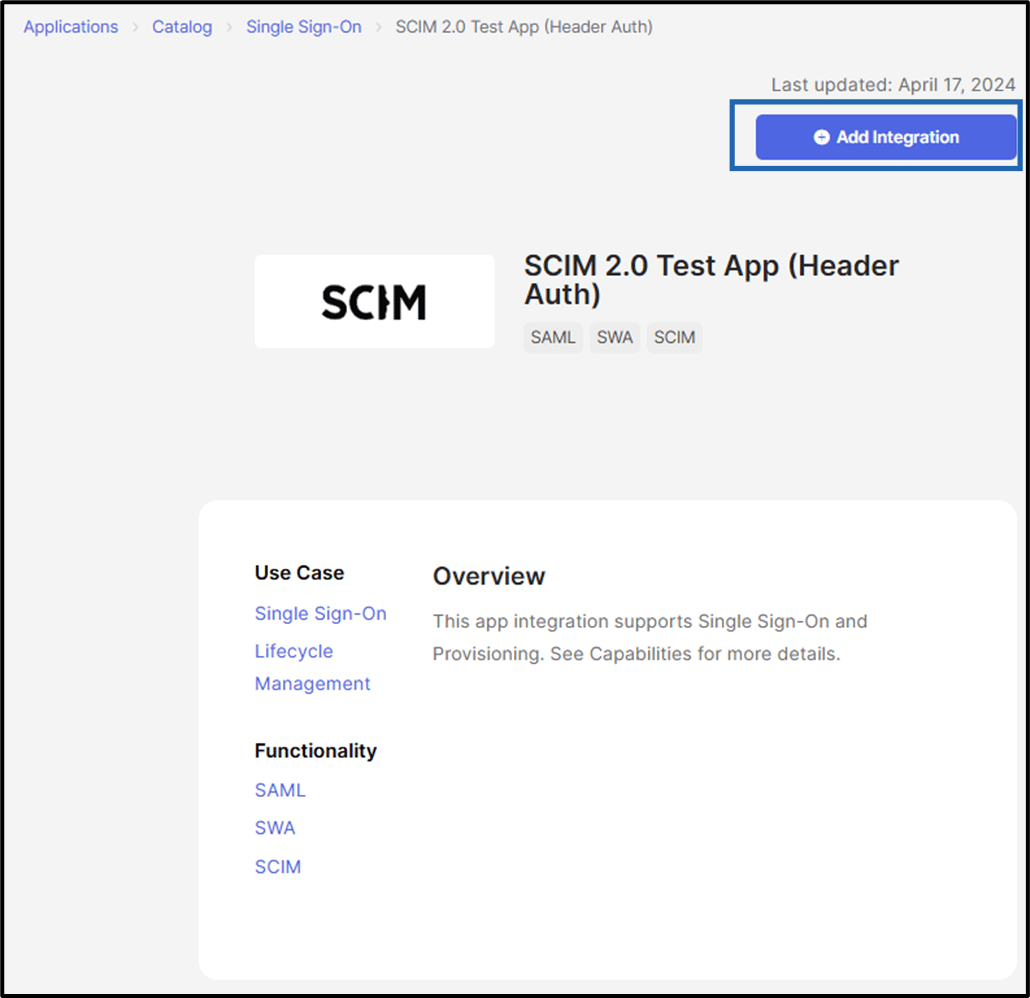Go to the Catalog breadcrumb
This screenshot has width=1030, height=998.
click(182, 27)
